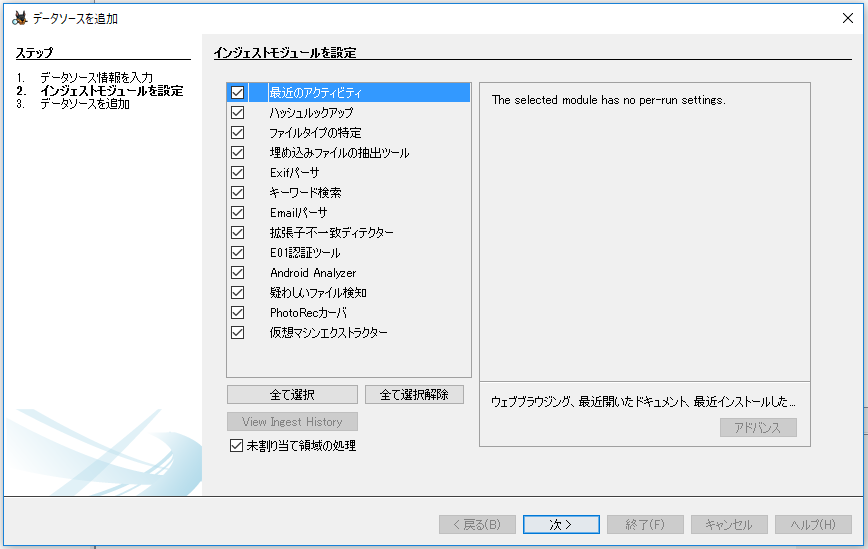Screen dimensions: 868x549
Task: Select the Exifパーサ module in list
Action: point(294,173)
